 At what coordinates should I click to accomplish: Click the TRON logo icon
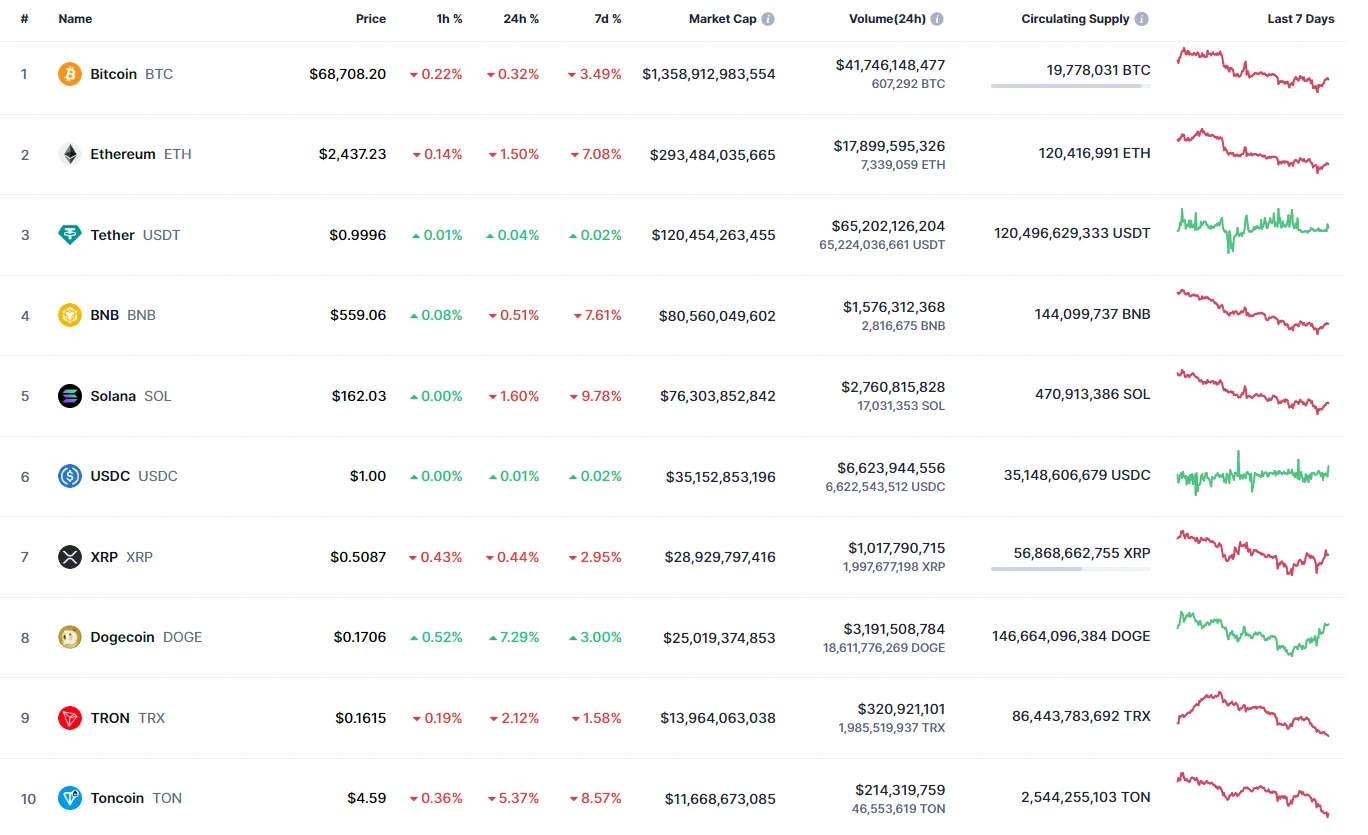[x=70, y=718]
